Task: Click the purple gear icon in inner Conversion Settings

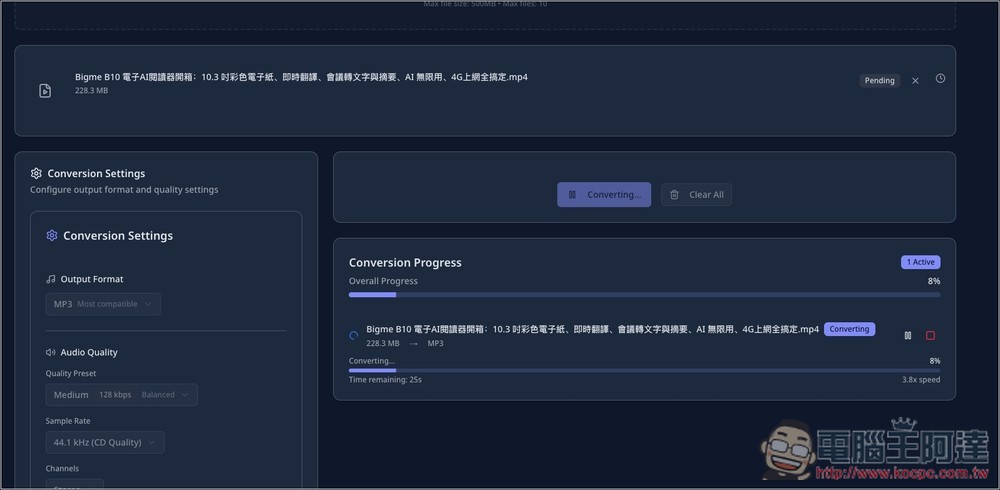Action: pos(52,235)
